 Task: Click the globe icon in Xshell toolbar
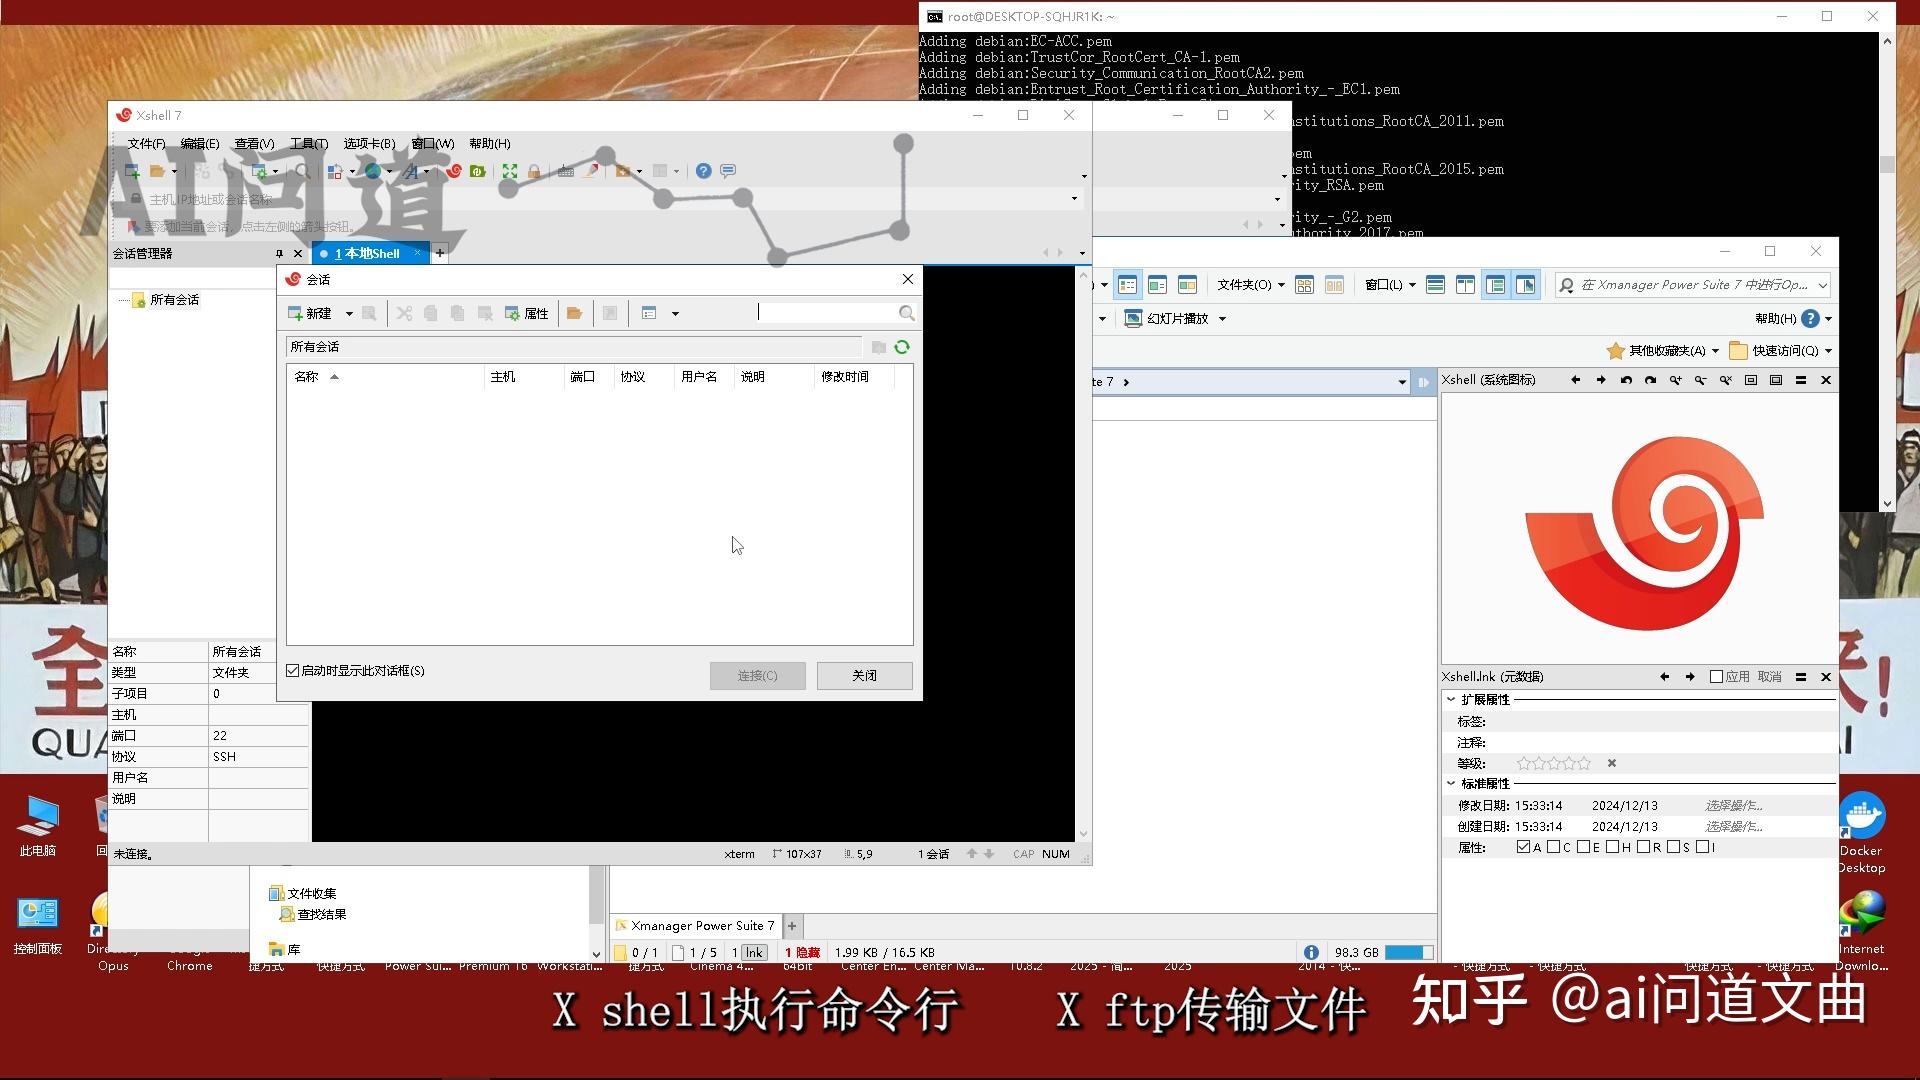click(373, 171)
